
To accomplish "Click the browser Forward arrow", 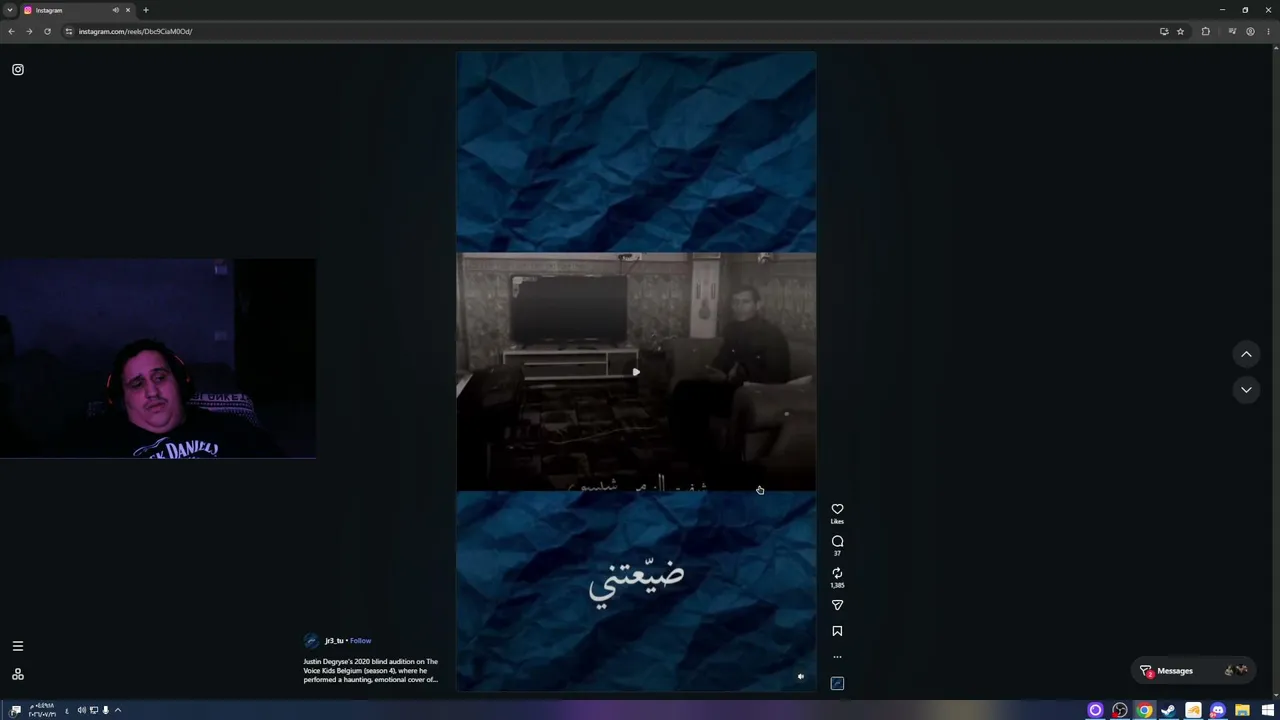I will 29,31.
